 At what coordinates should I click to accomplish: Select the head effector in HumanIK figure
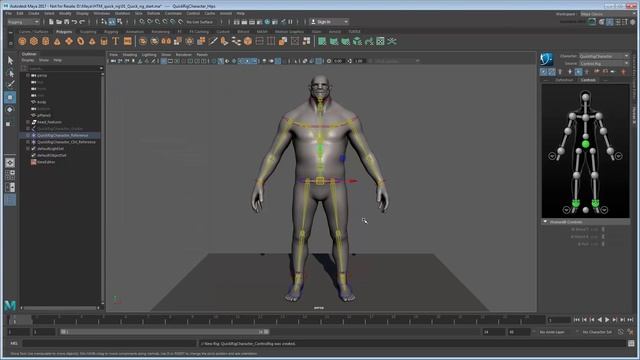click(586, 97)
